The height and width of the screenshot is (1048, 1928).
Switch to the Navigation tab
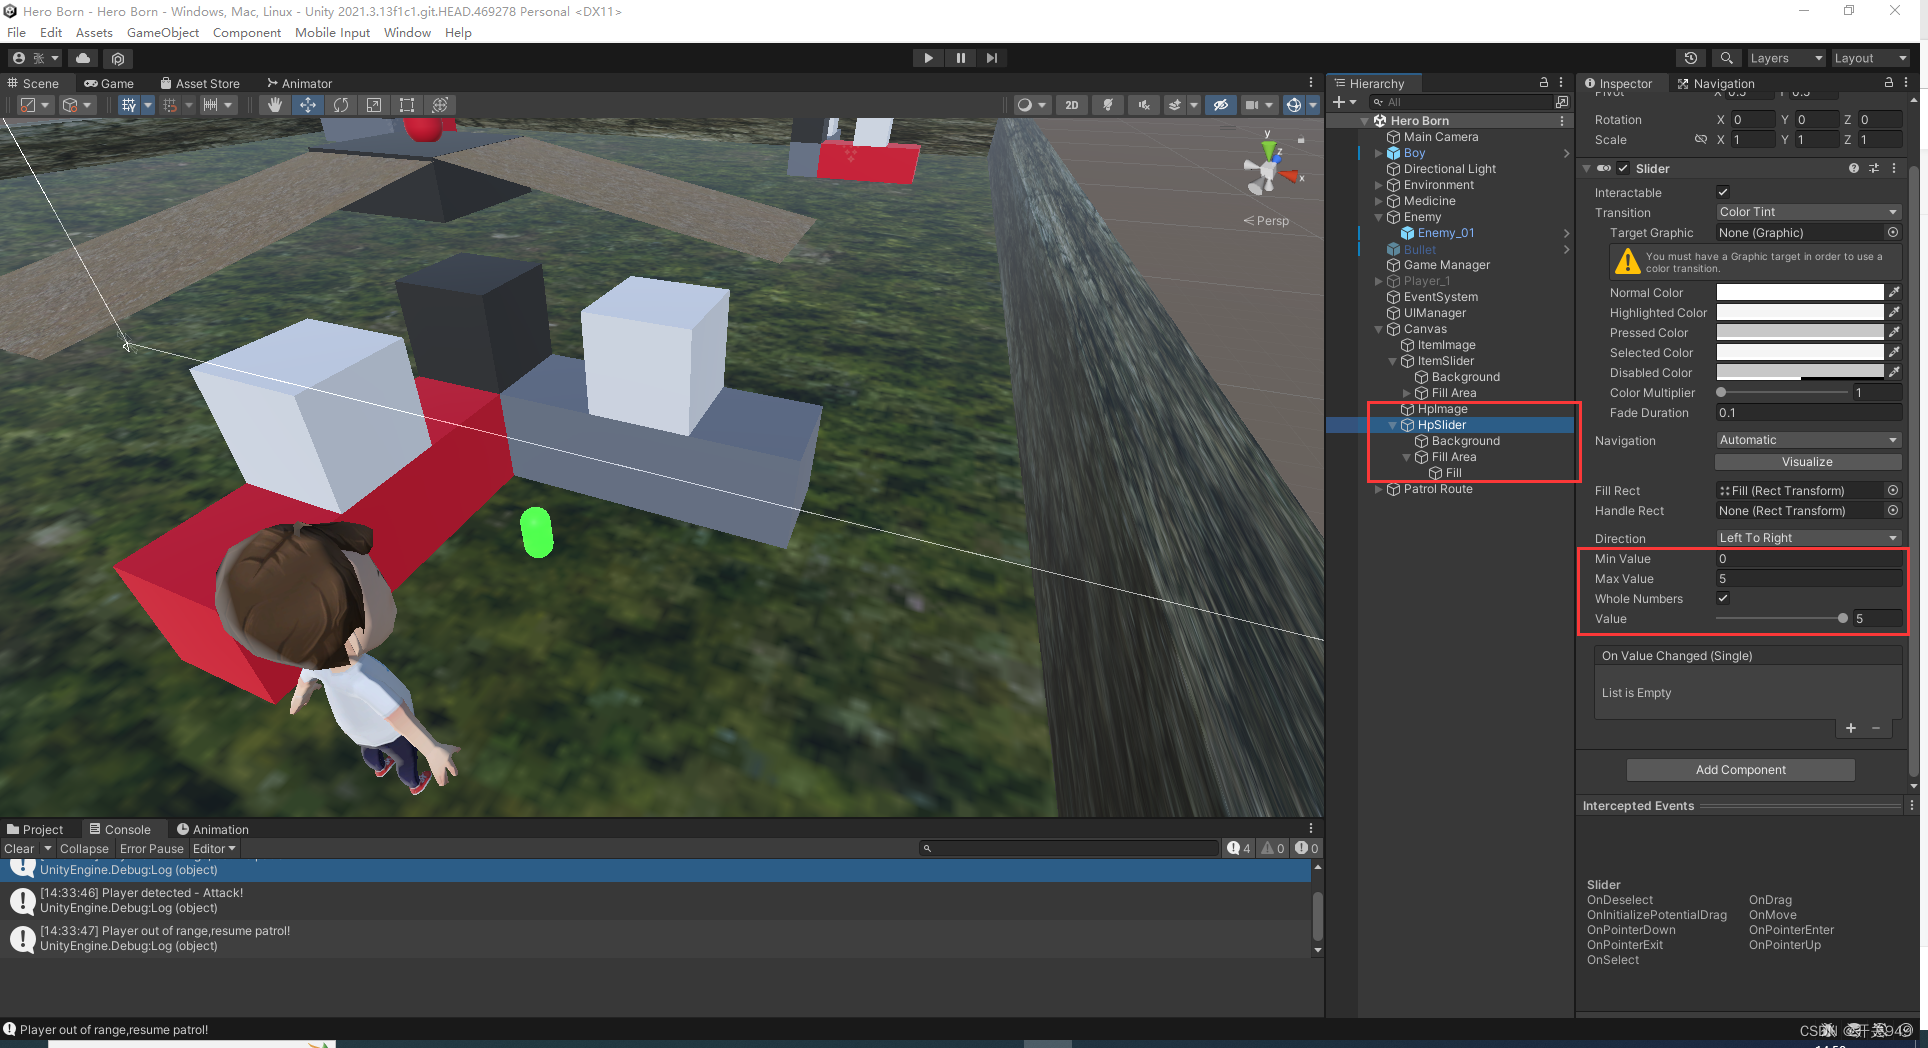[1716, 83]
